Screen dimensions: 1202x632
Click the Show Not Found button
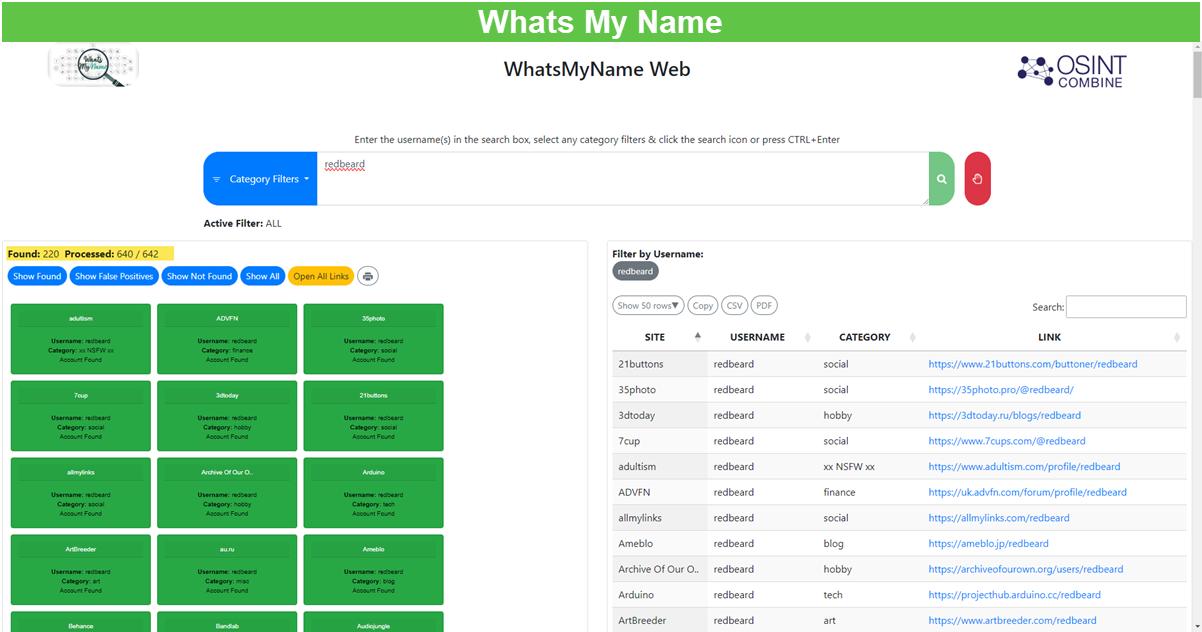coord(199,276)
